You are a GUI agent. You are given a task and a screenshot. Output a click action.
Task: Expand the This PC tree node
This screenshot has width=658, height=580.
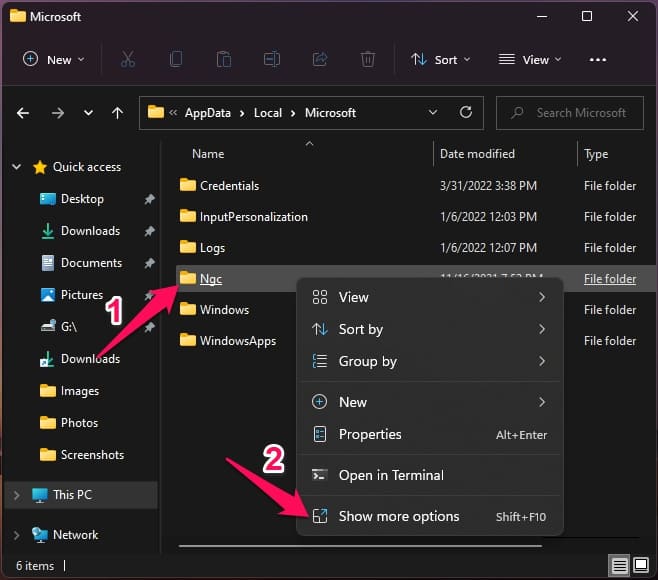(x=16, y=494)
